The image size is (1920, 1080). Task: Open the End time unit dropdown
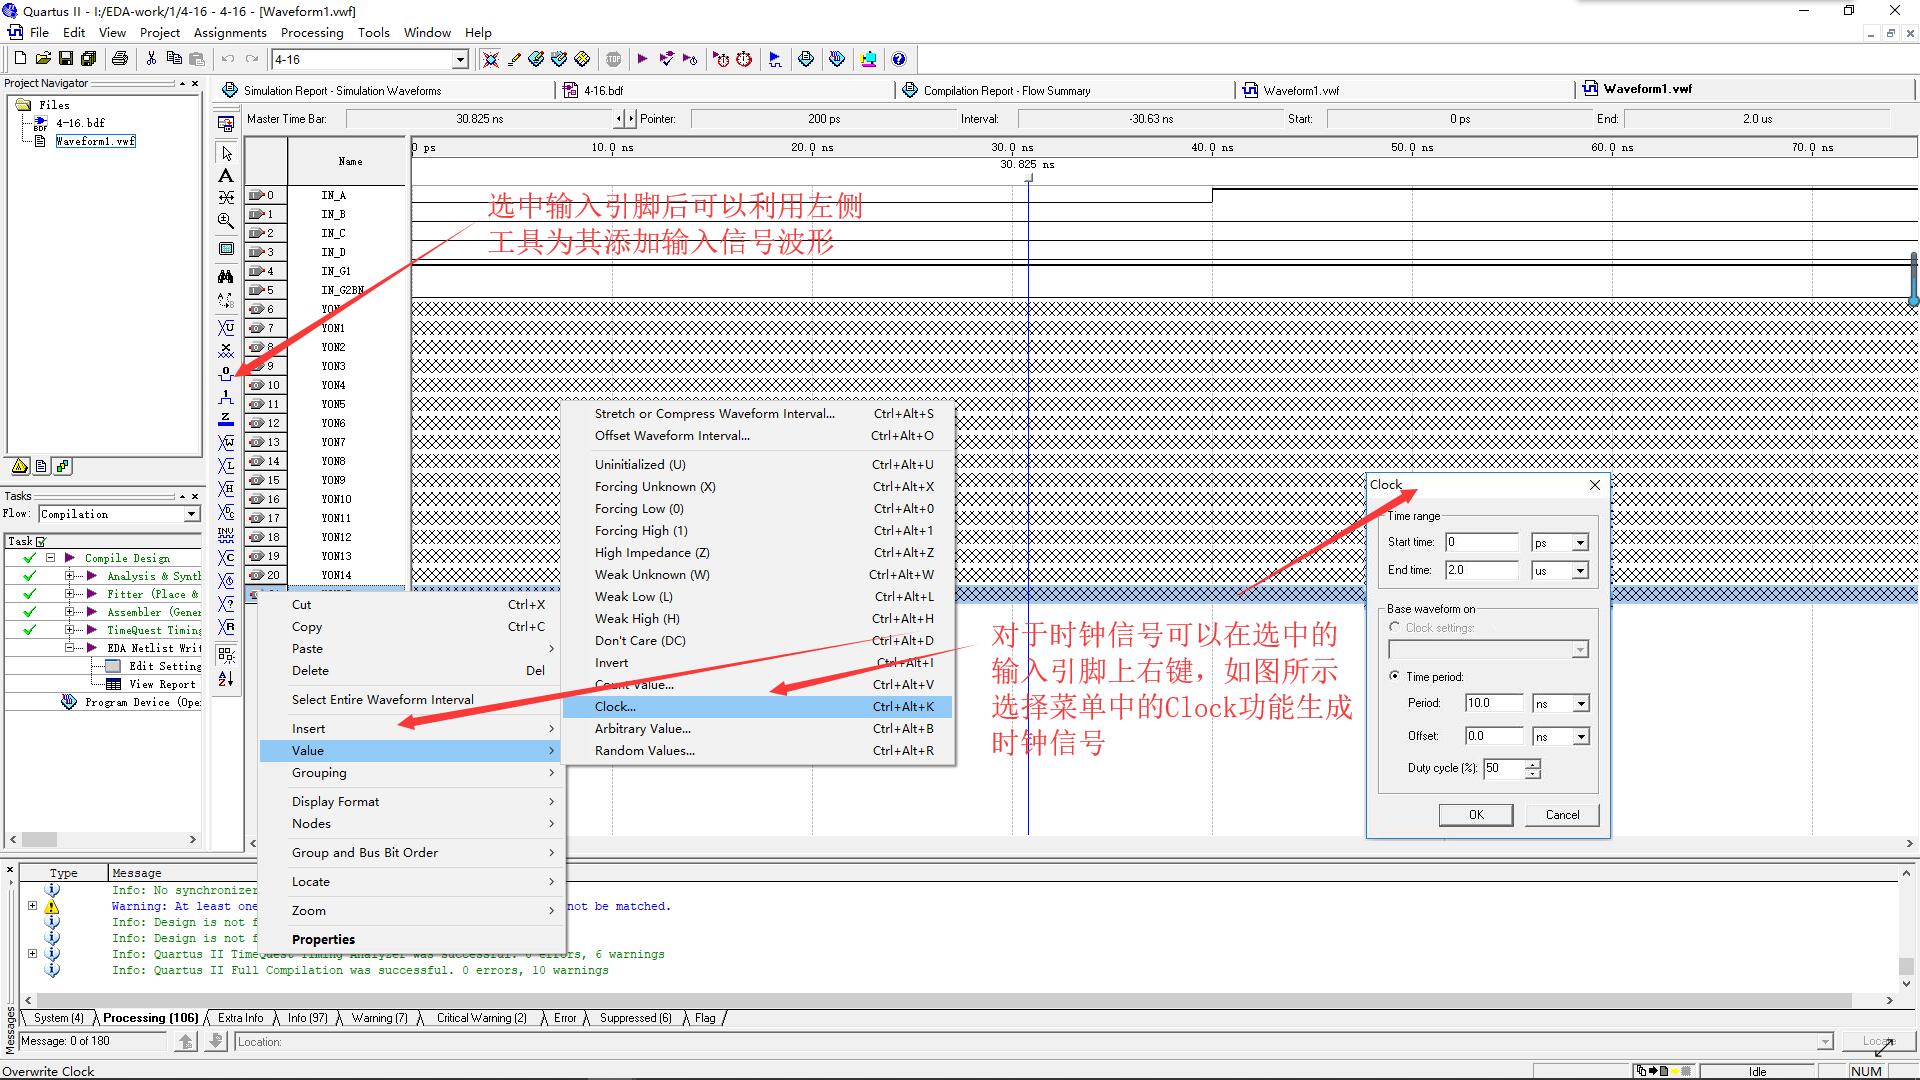1580,571
